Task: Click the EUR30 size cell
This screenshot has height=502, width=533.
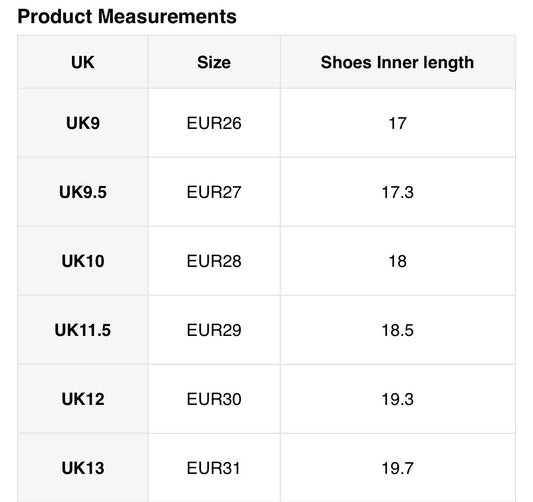Action: pyautogui.click(x=214, y=399)
